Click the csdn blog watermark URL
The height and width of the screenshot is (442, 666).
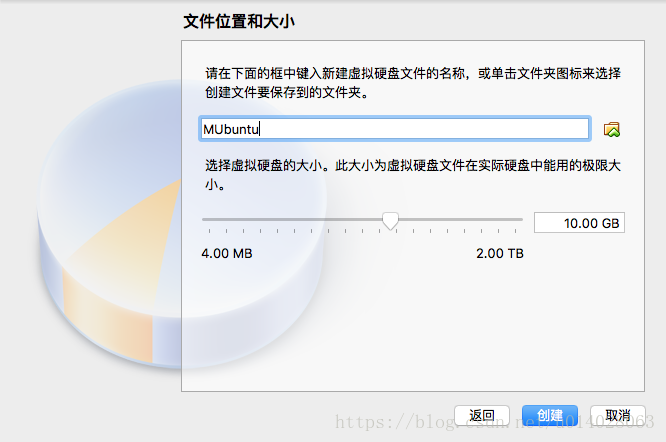[495, 422]
